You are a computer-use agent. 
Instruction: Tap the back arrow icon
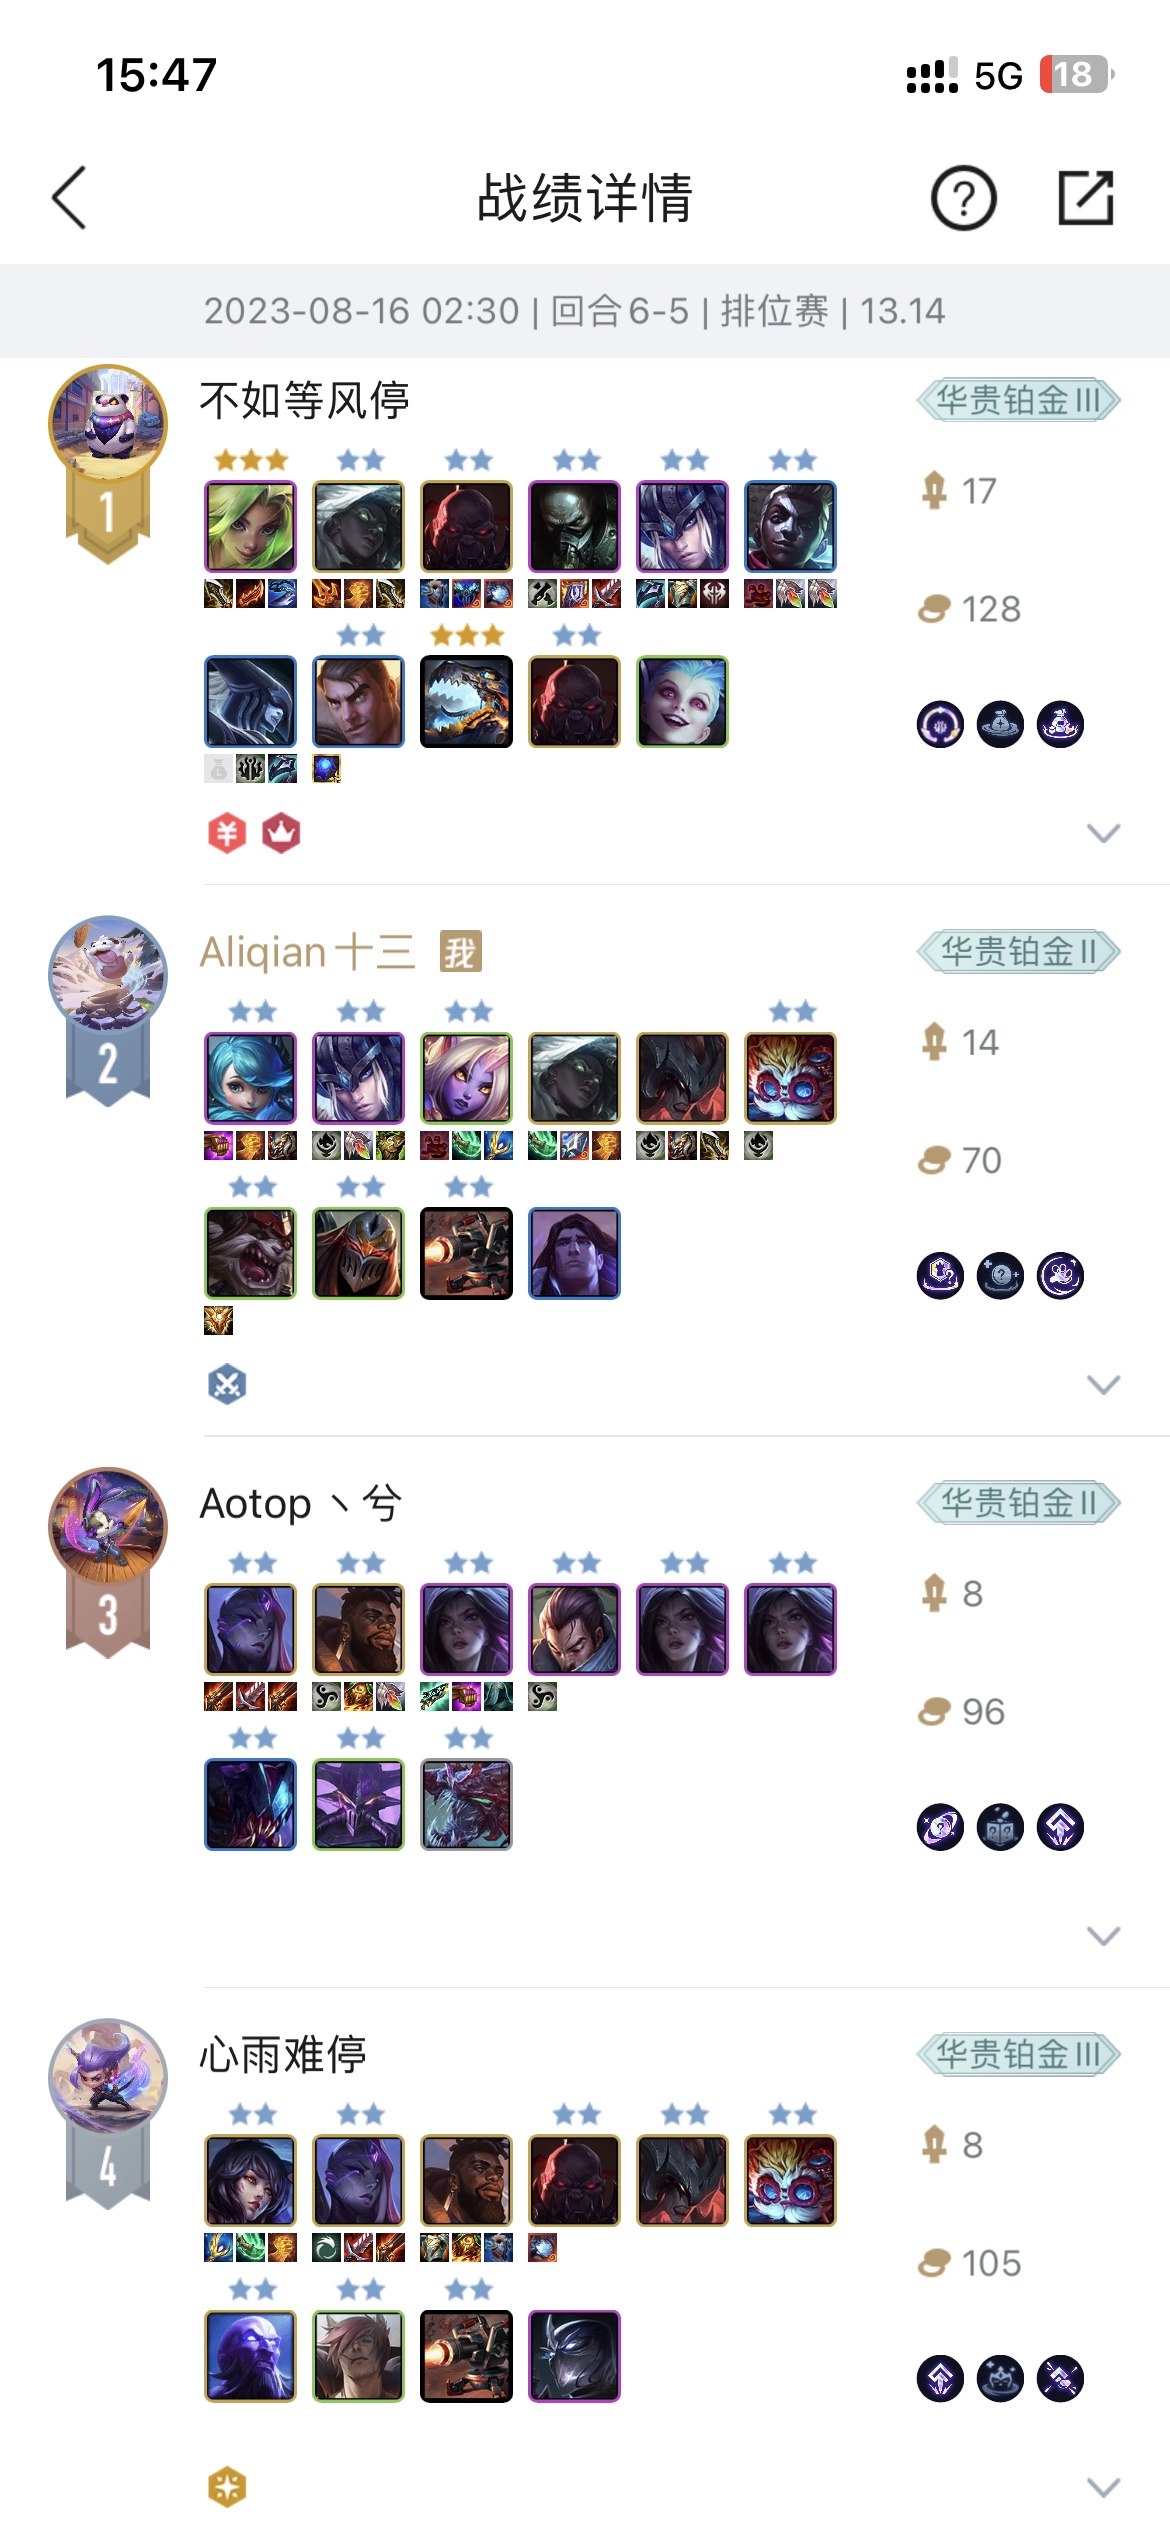click(x=69, y=198)
